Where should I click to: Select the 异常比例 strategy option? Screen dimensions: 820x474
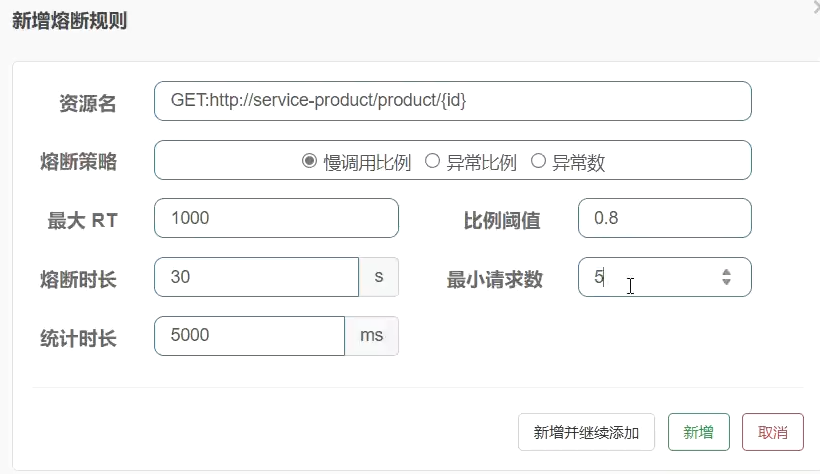432,161
